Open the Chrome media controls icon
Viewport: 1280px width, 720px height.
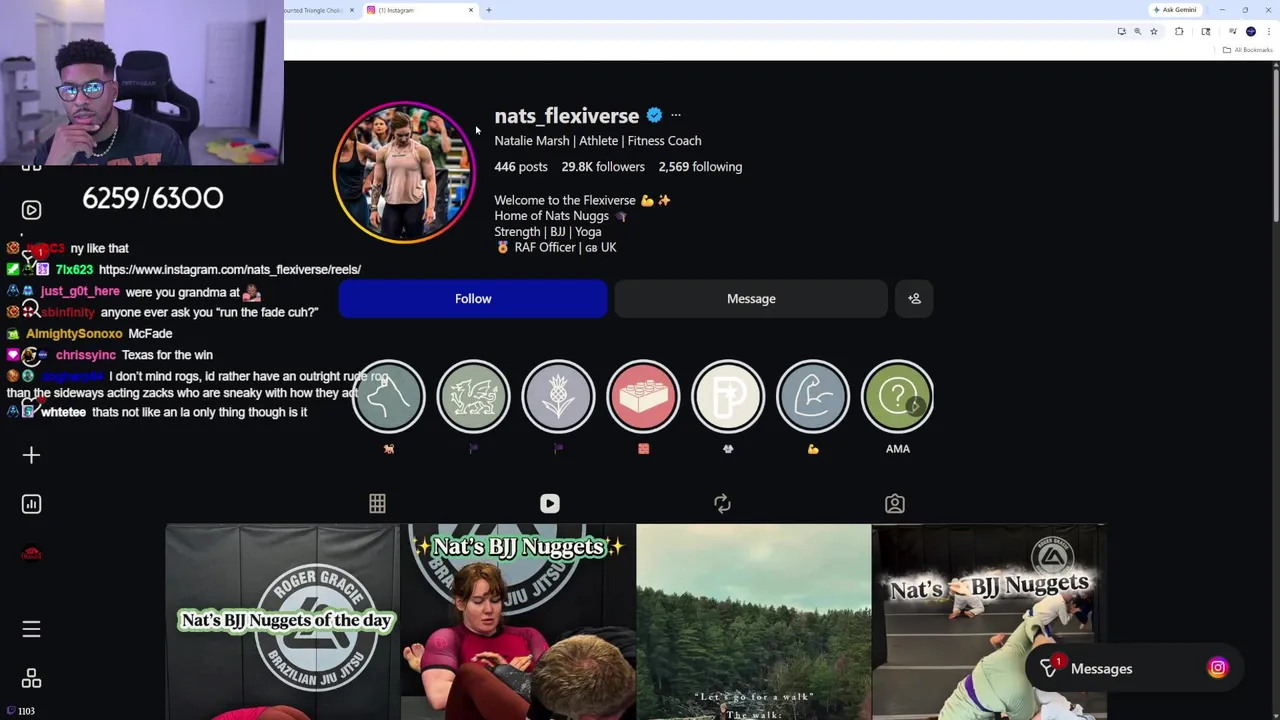tap(1232, 32)
